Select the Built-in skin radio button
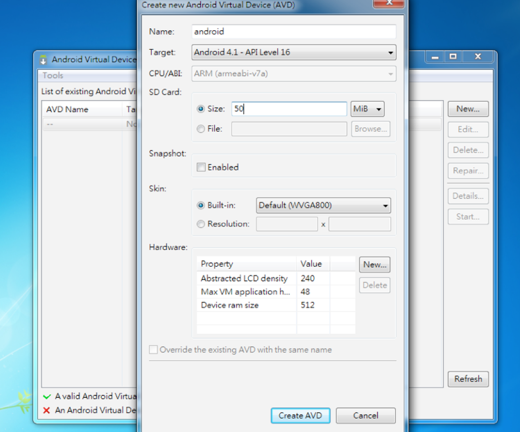 tap(201, 205)
